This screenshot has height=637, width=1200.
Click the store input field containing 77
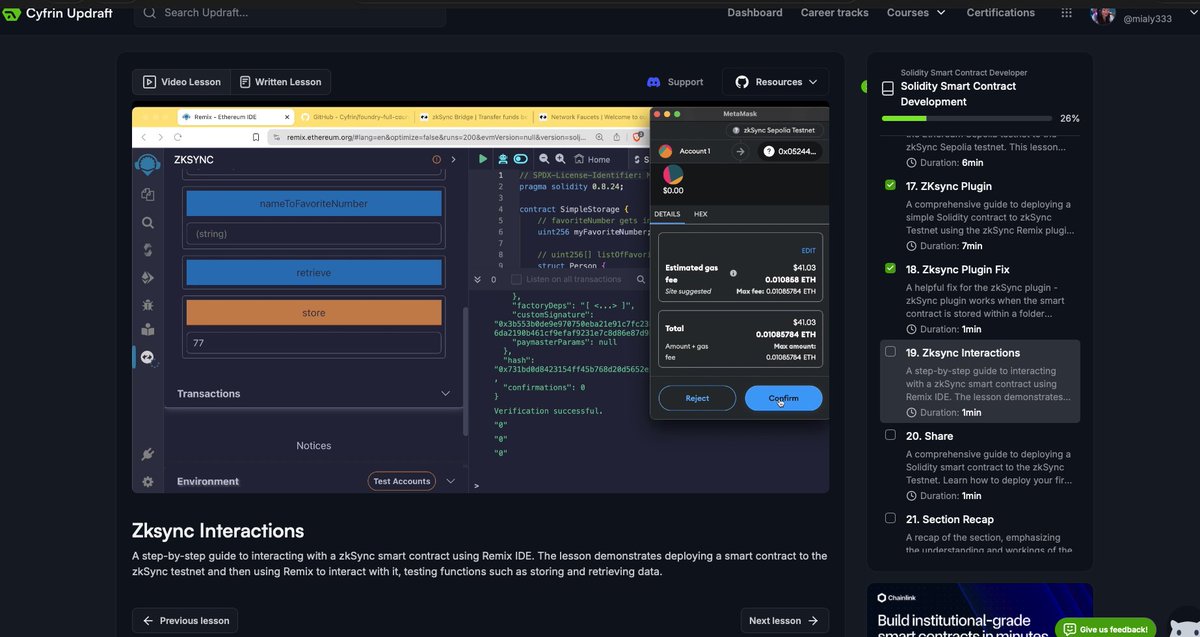(314, 343)
